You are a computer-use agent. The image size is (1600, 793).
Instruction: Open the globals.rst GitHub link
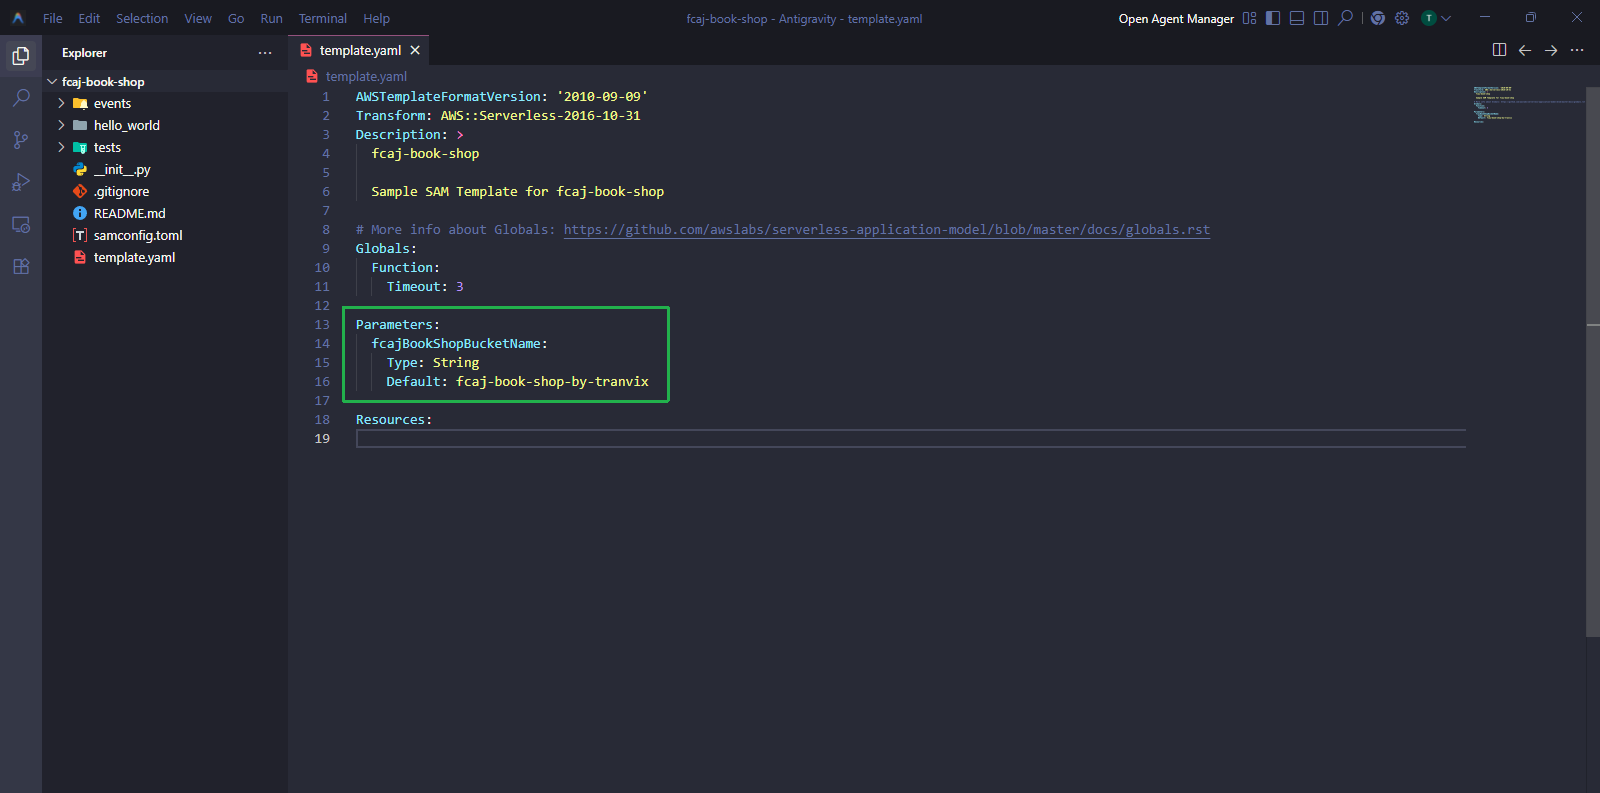pos(886,229)
